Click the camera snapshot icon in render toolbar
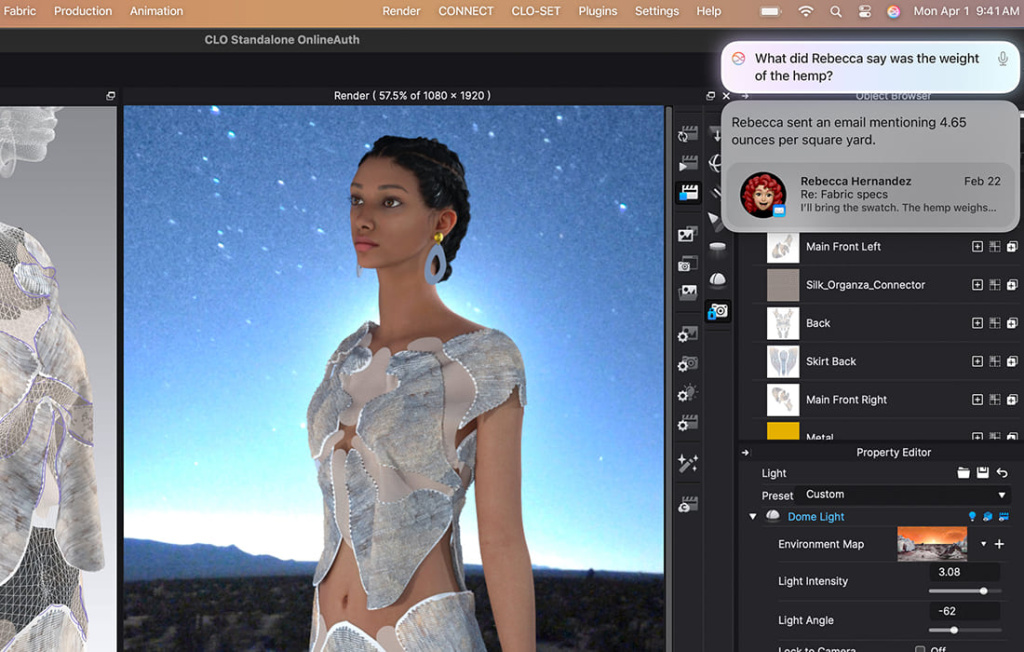Image resolution: width=1024 pixels, height=652 pixels. coord(688,264)
